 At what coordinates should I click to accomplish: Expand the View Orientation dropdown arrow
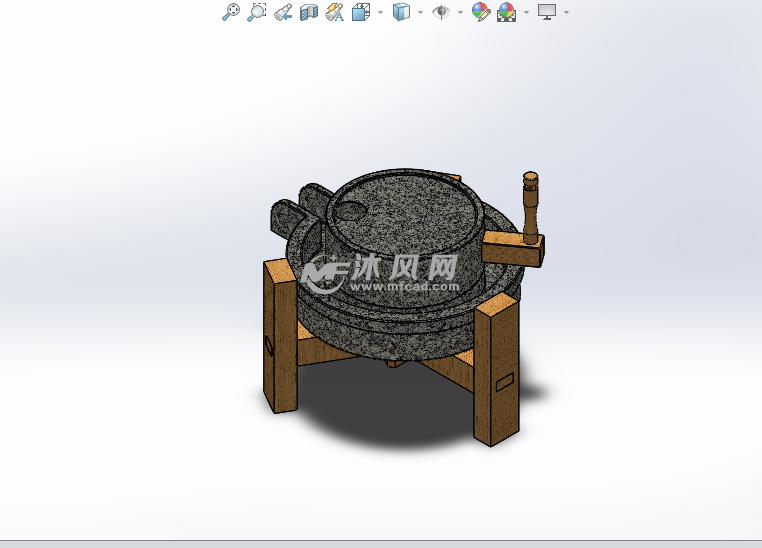(x=380, y=13)
